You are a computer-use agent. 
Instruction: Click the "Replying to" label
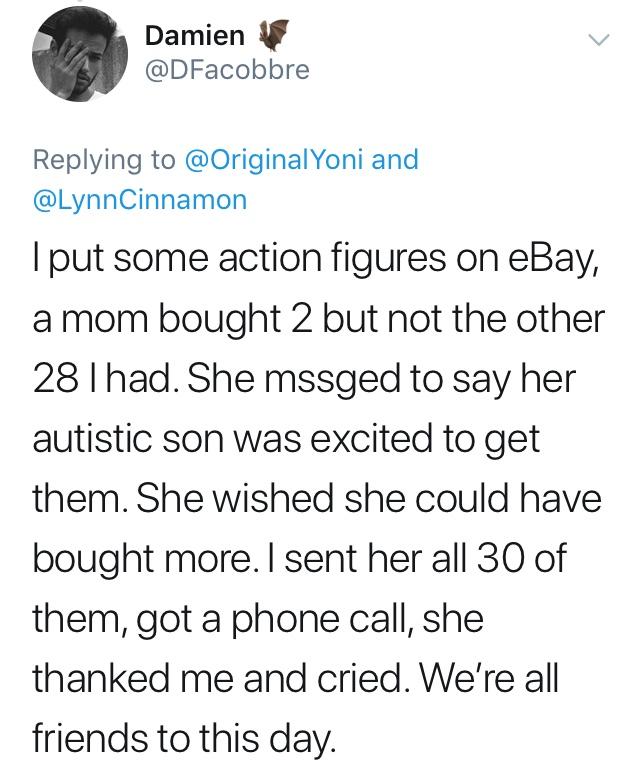103,159
